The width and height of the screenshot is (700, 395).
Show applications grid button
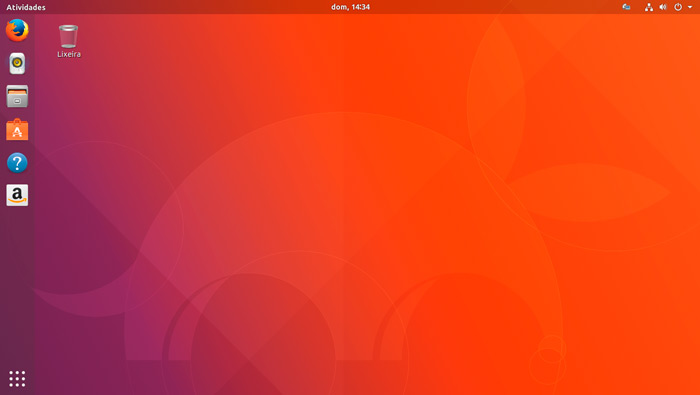click(17, 378)
